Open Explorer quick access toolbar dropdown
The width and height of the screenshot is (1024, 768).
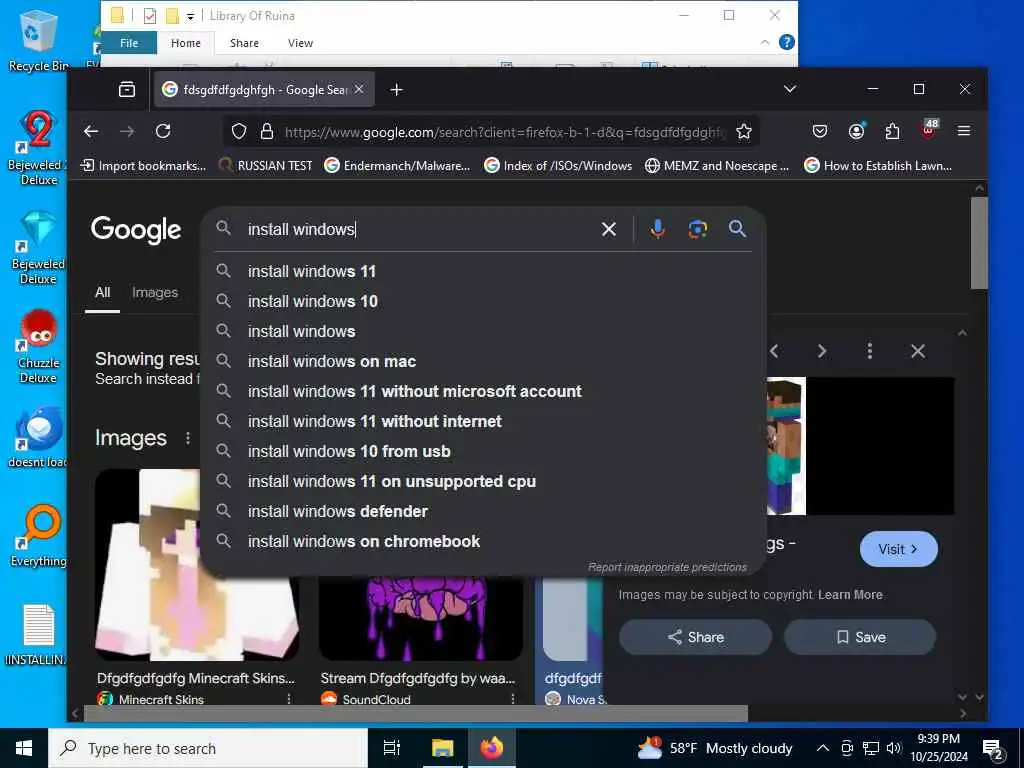[190, 16]
